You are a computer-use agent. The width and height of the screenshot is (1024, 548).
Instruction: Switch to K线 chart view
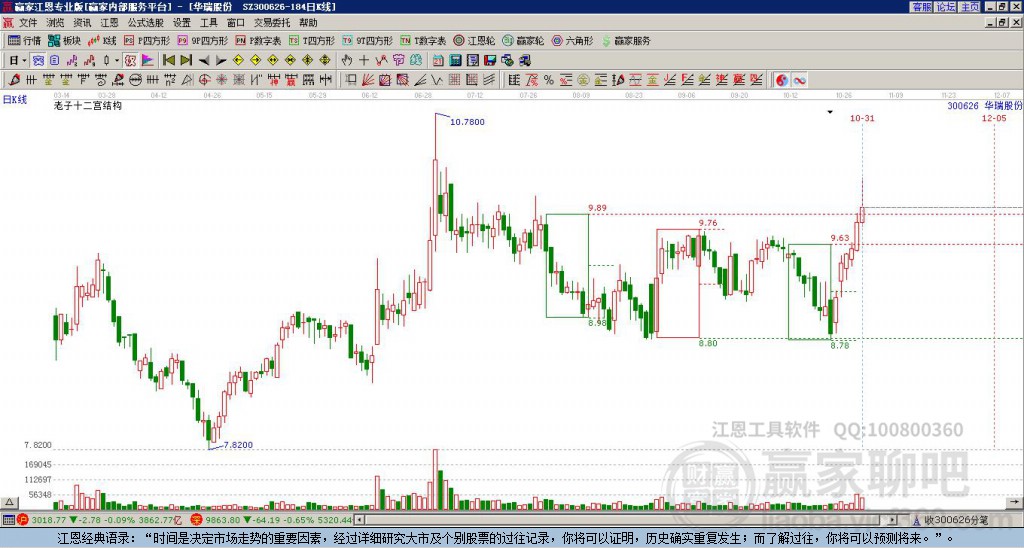[x=103, y=40]
